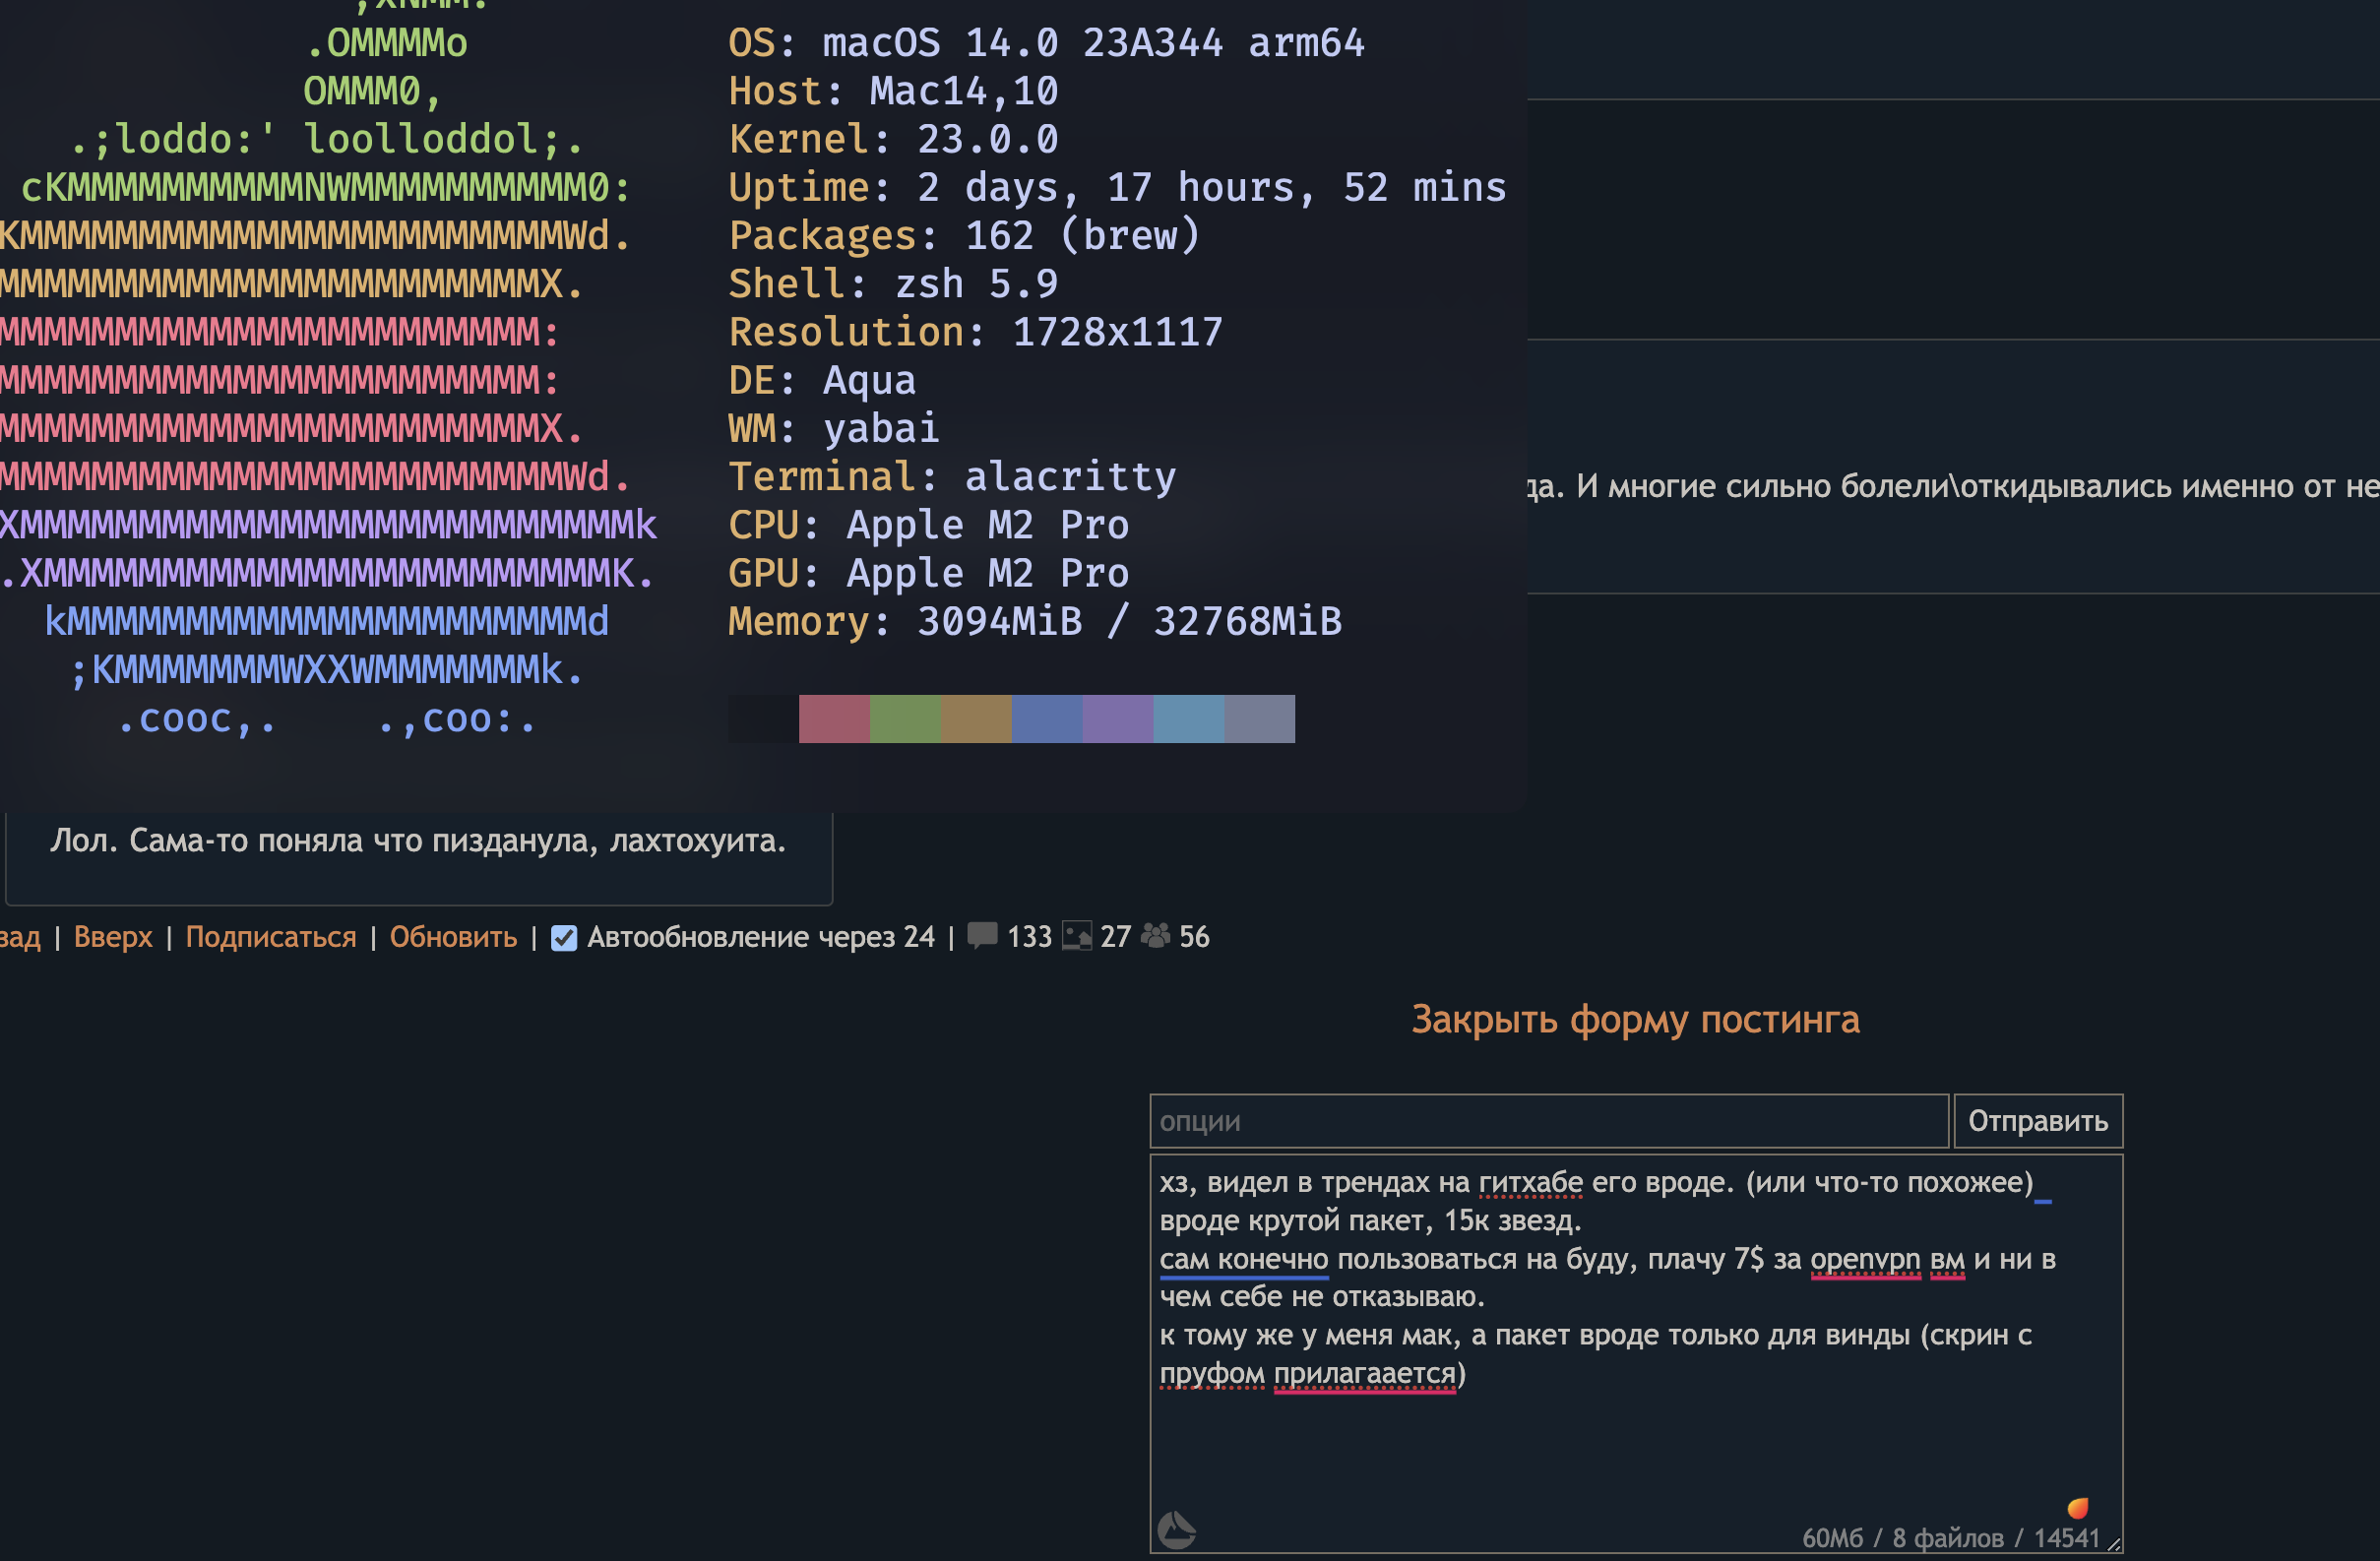Click the posters people group icon

click(1155, 936)
